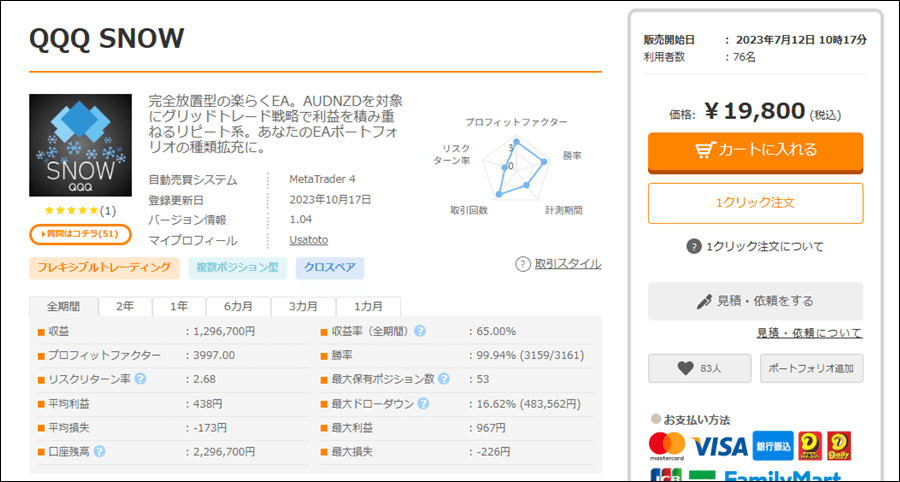900x482 pixels.
Task: Click the max positions value 53
Action: click(483, 379)
